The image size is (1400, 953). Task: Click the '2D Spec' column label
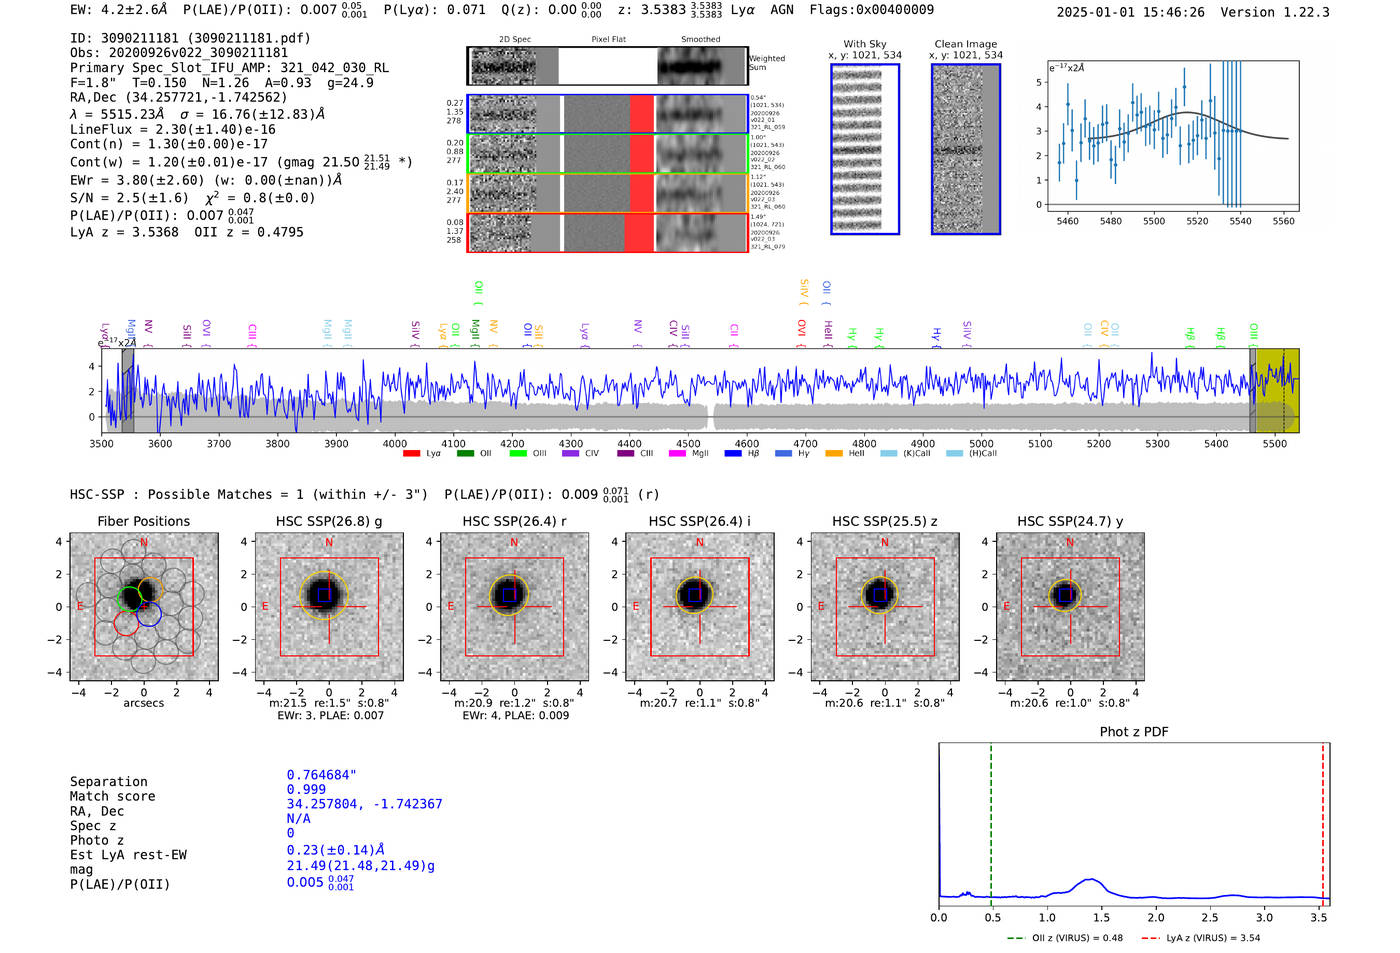click(515, 39)
